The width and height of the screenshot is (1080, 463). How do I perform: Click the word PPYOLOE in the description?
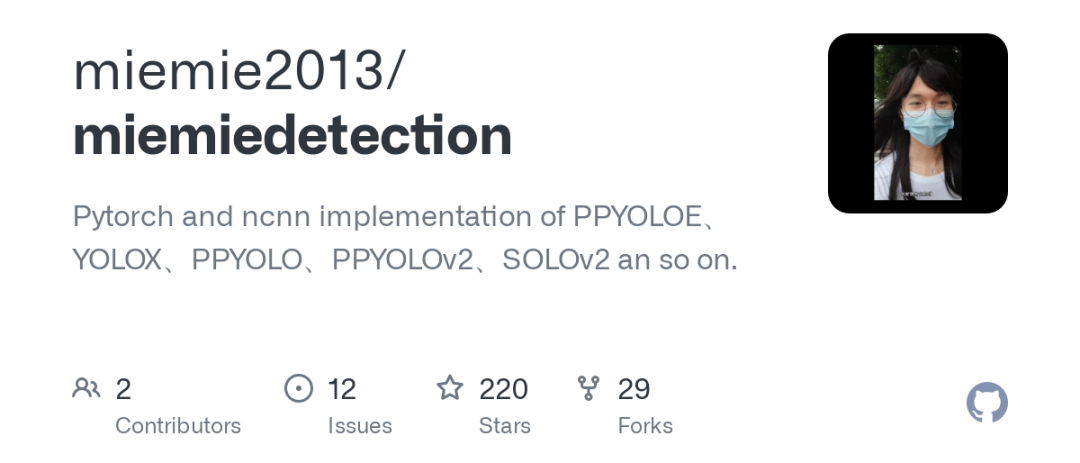click(x=636, y=216)
